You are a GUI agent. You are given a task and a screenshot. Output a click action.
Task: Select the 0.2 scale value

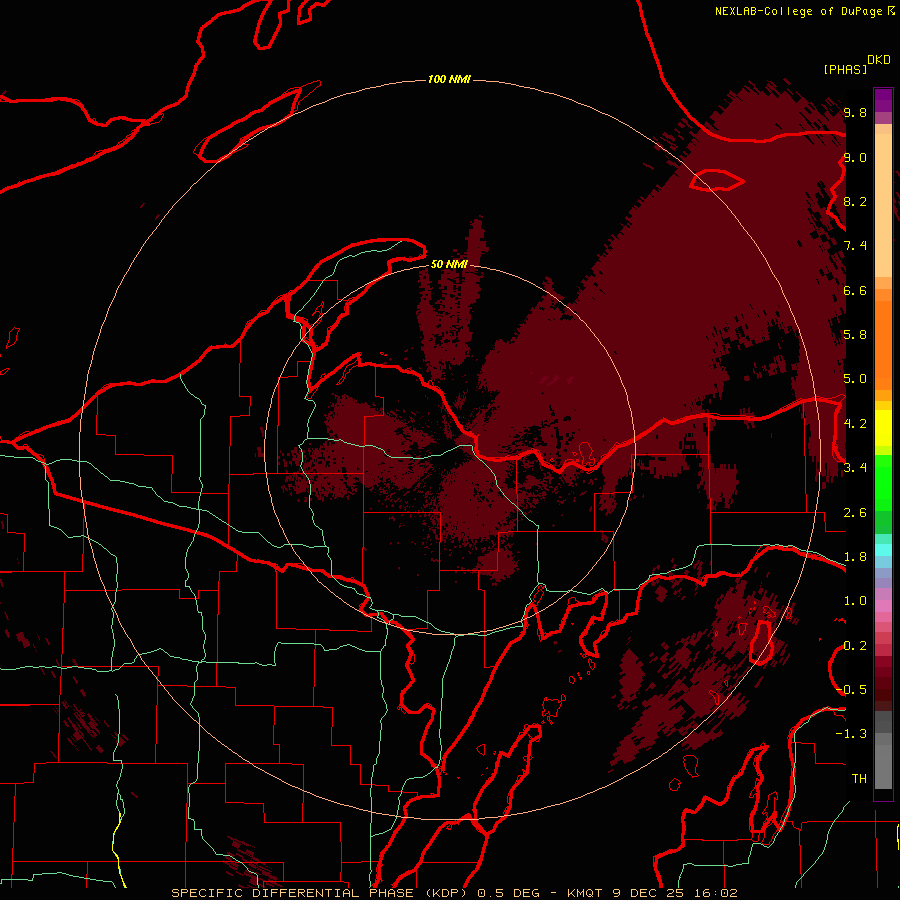click(x=855, y=646)
